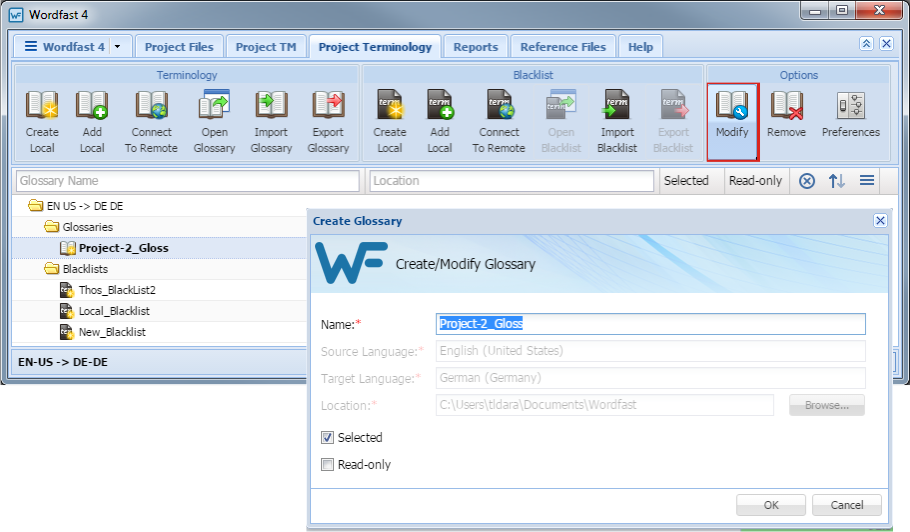This screenshot has width=910, height=532.
Task: Switch to the Project Files tab
Action: (x=179, y=47)
